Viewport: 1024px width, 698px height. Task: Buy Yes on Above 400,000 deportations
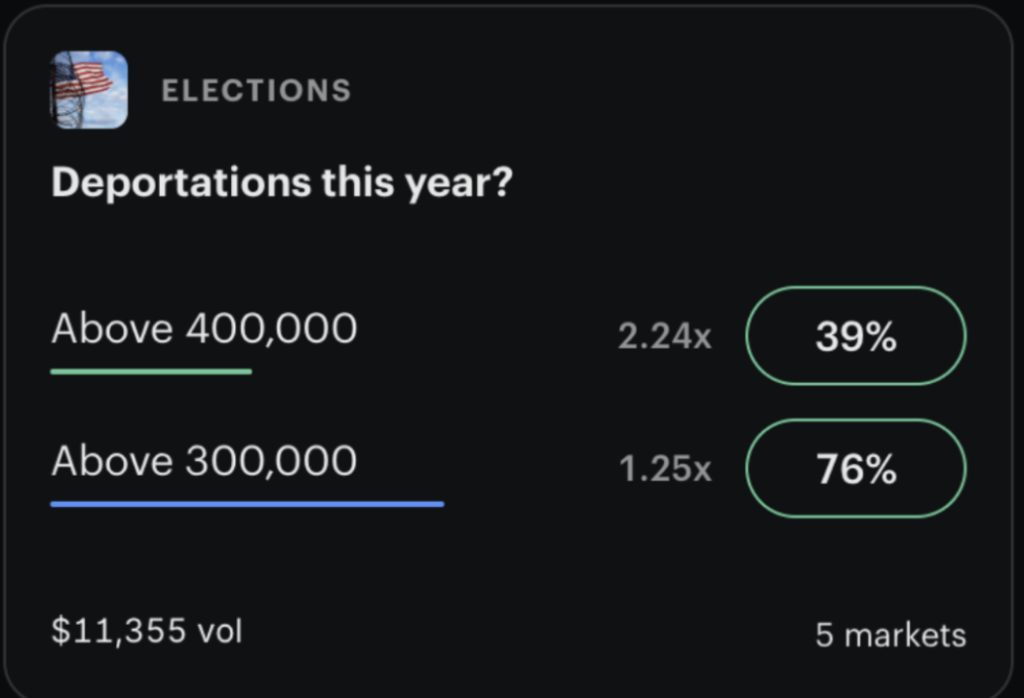click(856, 336)
